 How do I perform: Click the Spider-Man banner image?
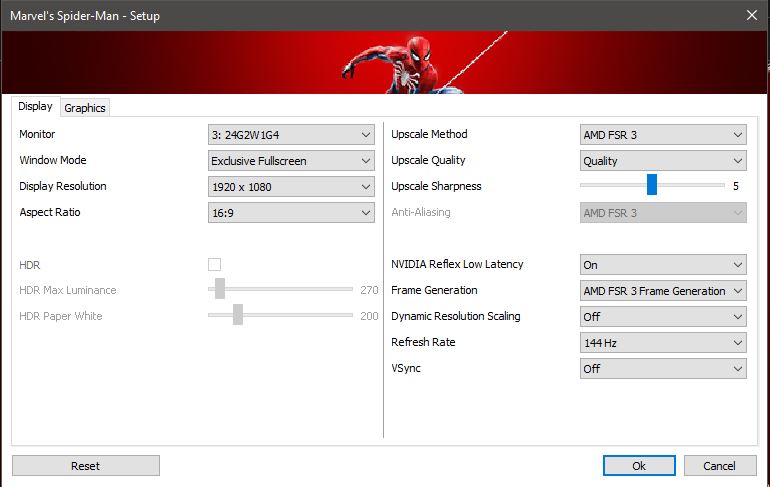point(385,62)
